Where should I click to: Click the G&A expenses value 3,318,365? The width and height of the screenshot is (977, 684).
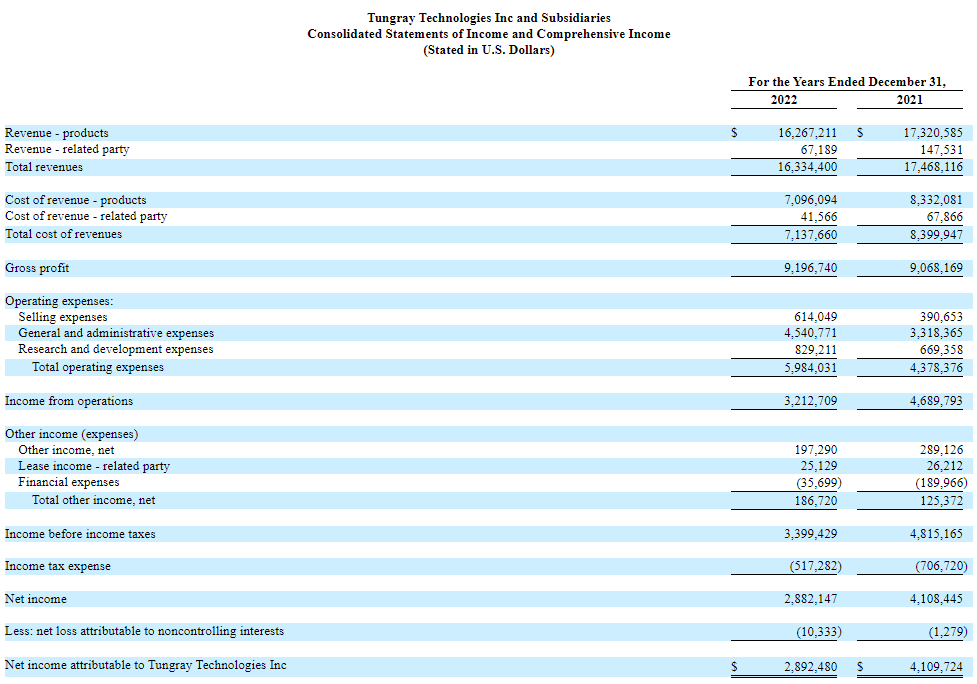coord(936,333)
